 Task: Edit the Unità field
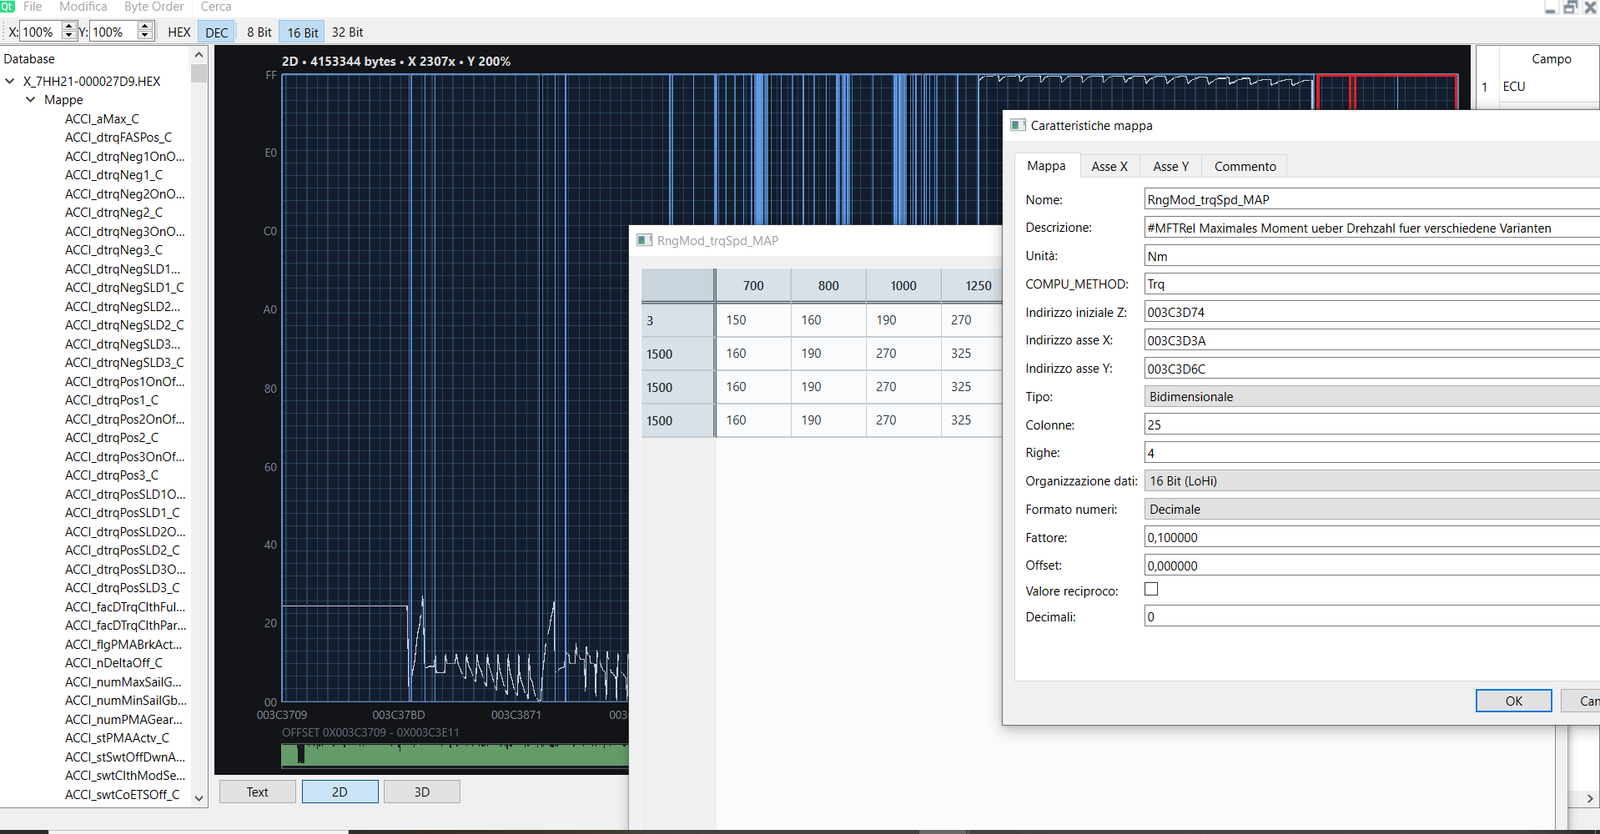tap(1371, 256)
